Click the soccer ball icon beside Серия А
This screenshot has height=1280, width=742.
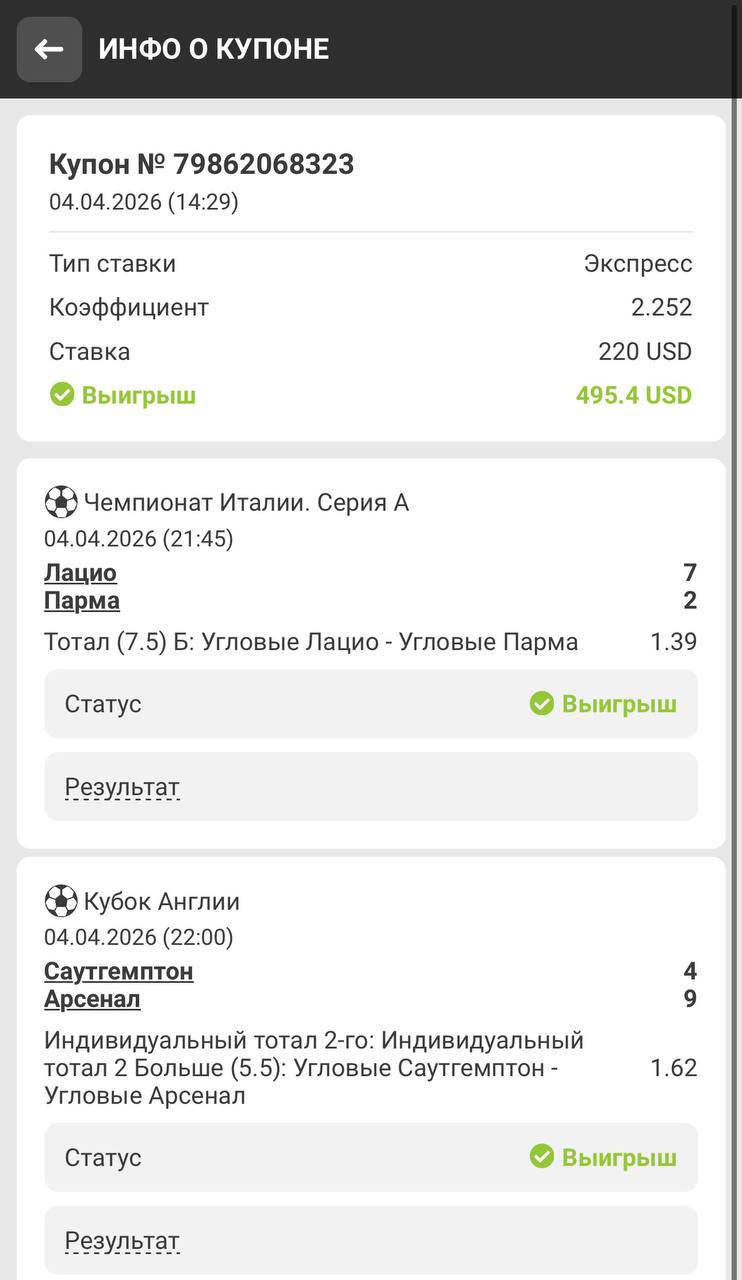point(61,502)
